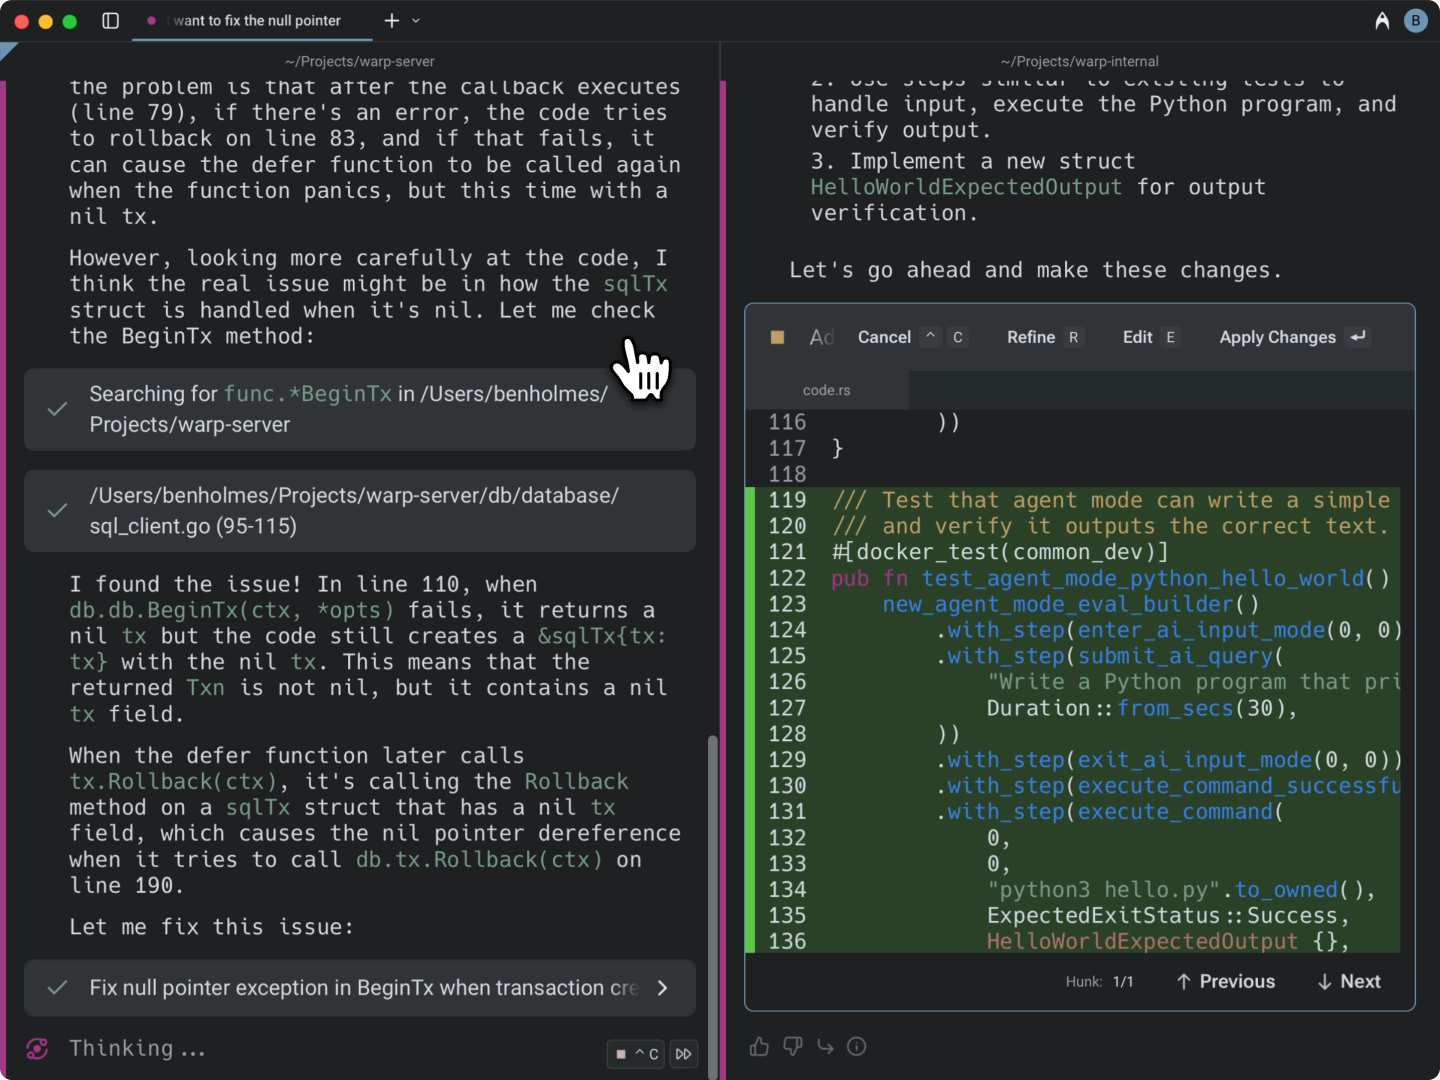Click the checkmark on the BeginTx search block
This screenshot has width=1440, height=1080.
pyautogui.click(x=58, y=409)
